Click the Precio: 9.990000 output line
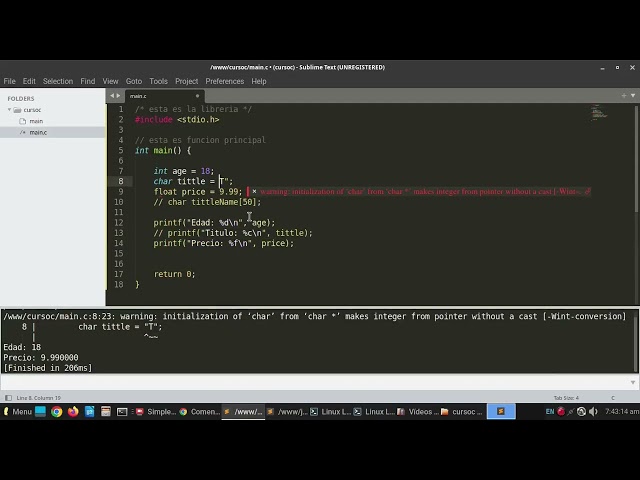Image resolution: width=640 pixels, height=480 pixels. tap(41, 358)
